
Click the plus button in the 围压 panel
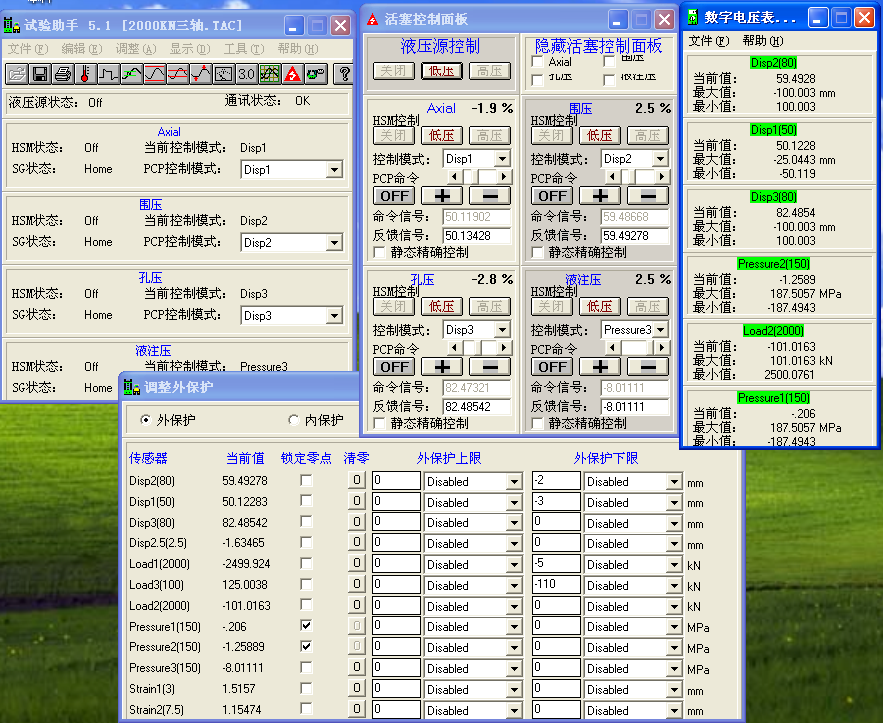[600, 196]
